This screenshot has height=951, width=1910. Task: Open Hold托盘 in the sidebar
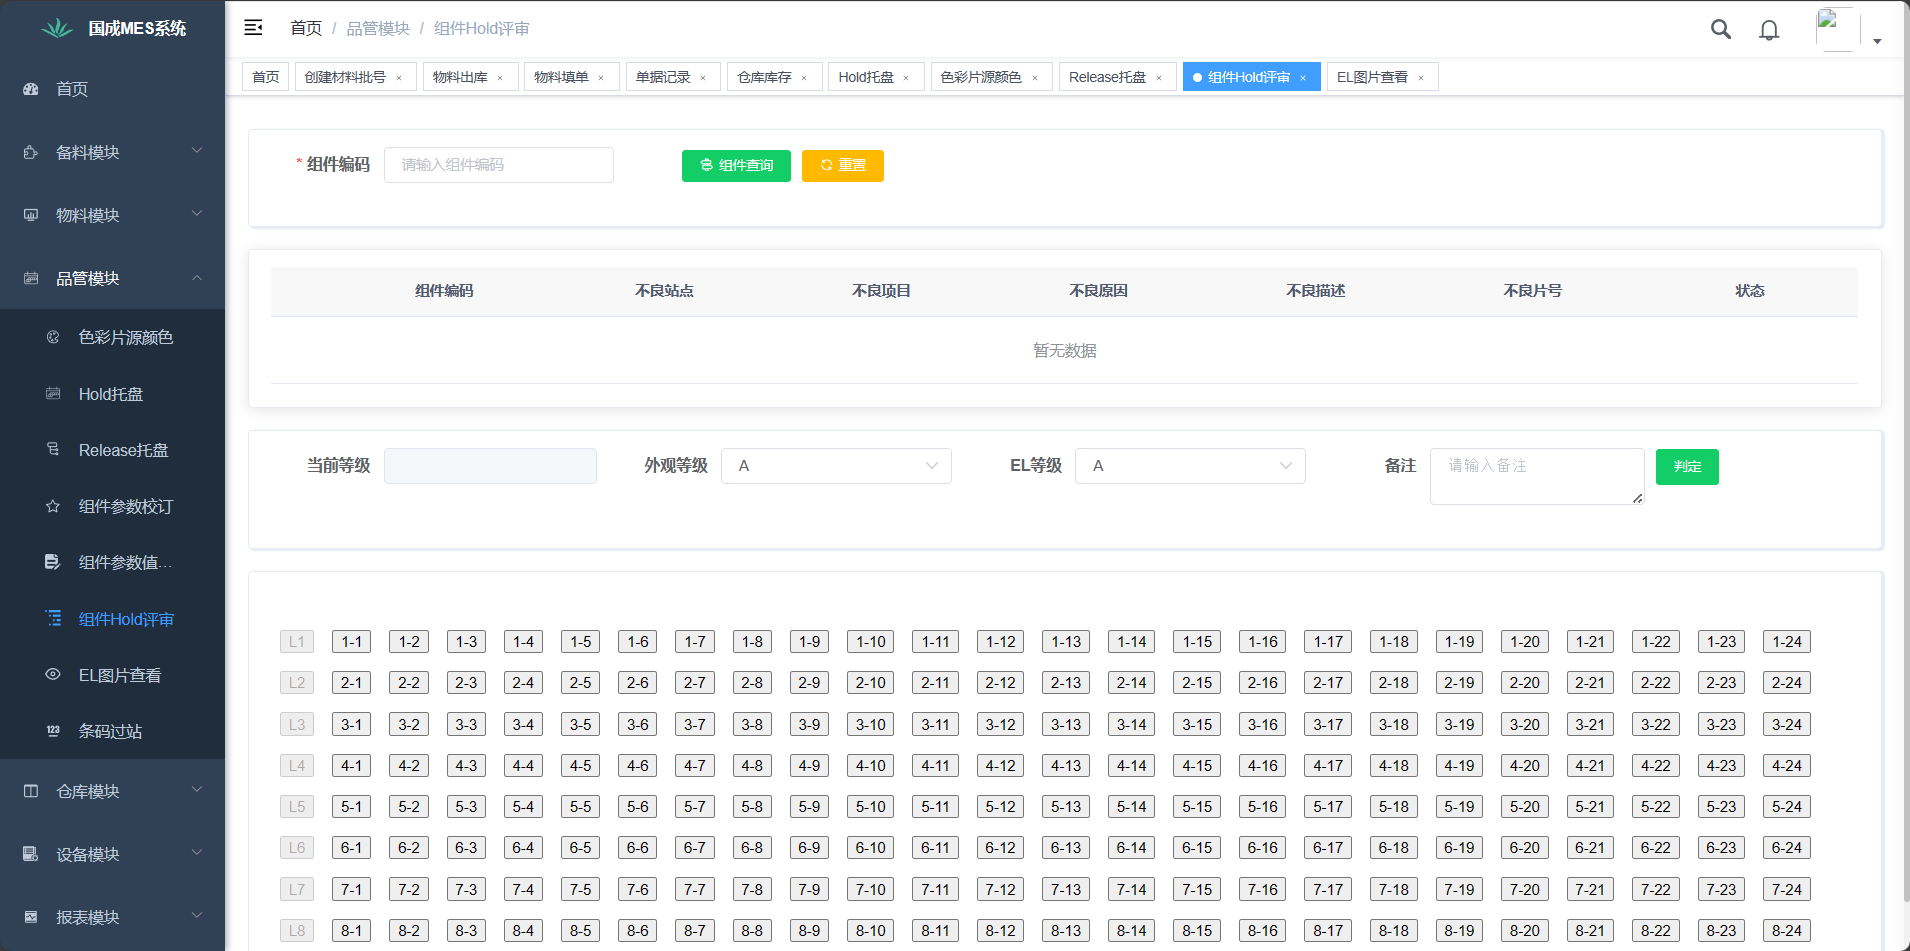pos(112,394)
